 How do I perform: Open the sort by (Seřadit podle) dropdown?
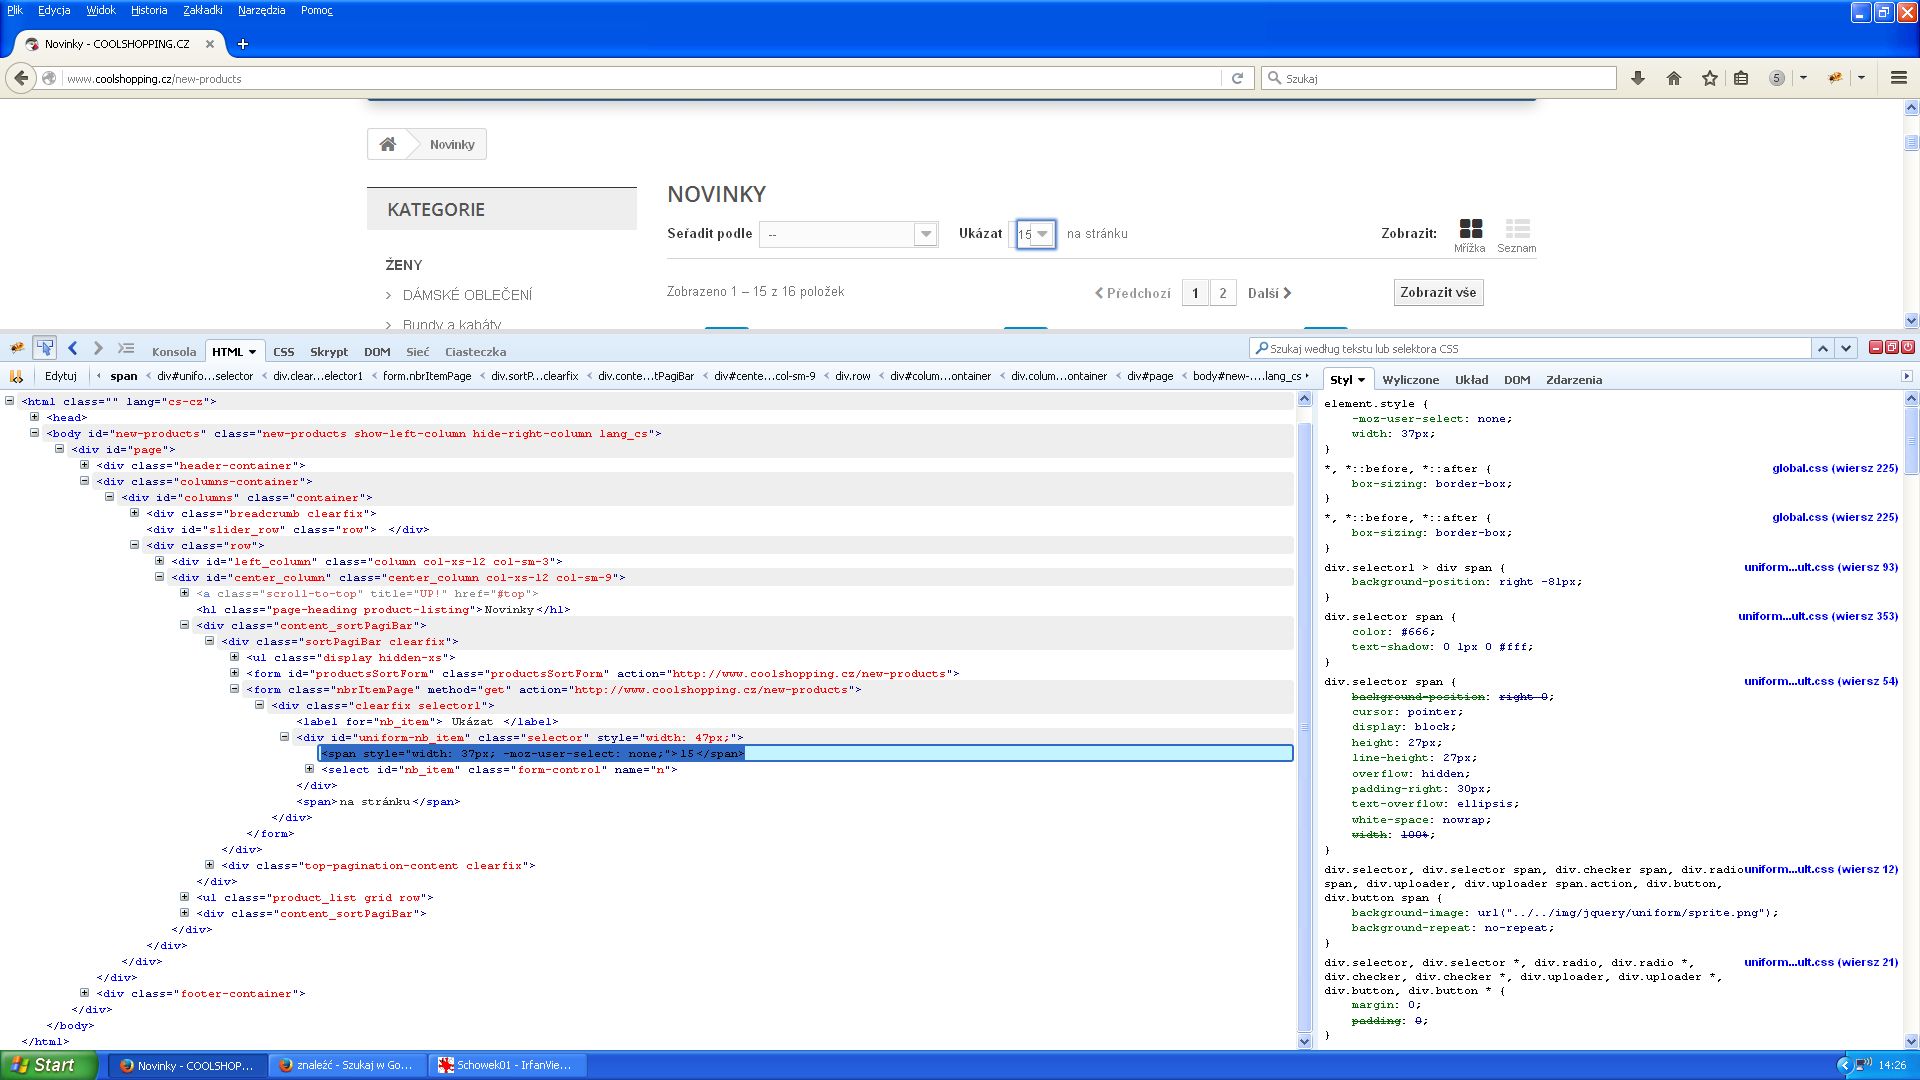tap(848, 234)
